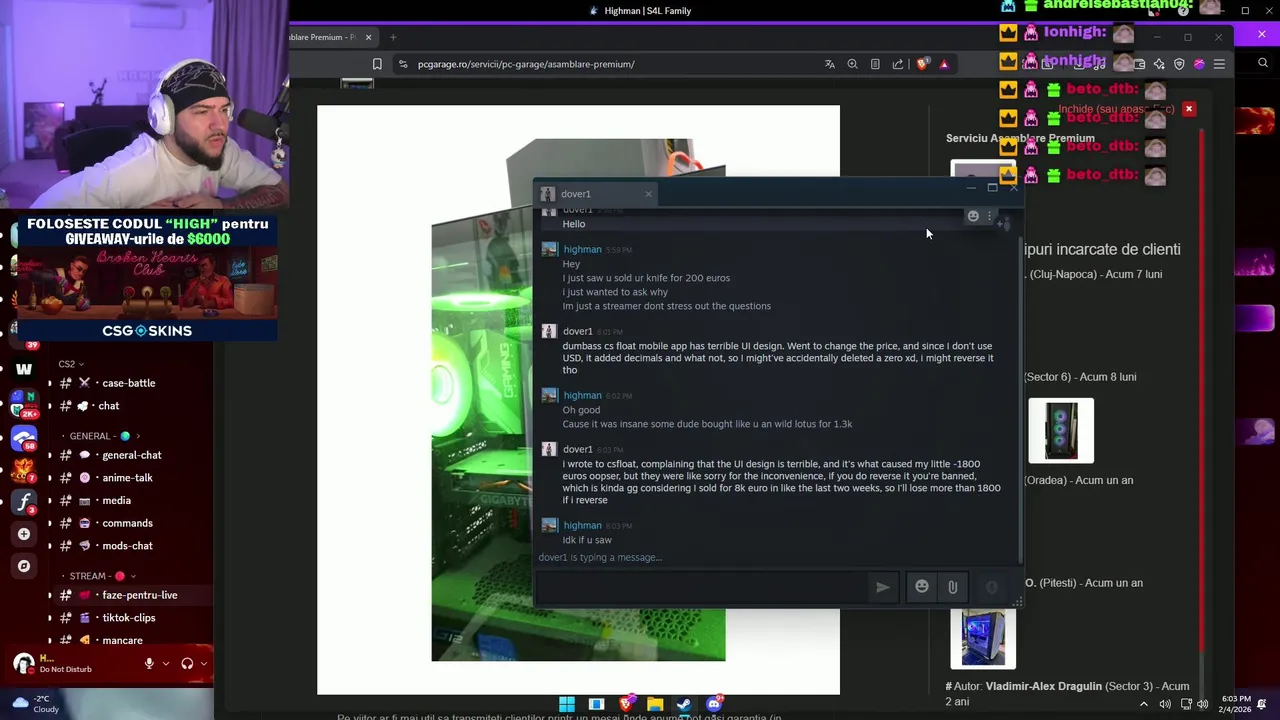Open Brave browser from taskbar

coord(626,704)
